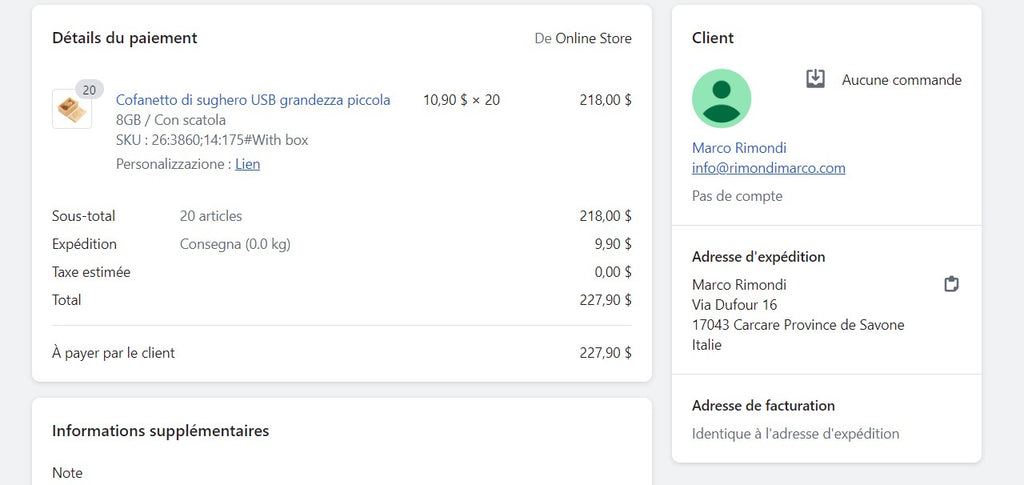Click the 'Adresse d'expédition' heading
This screenshot has height=485, width=1024.
(x=759, y=257)
